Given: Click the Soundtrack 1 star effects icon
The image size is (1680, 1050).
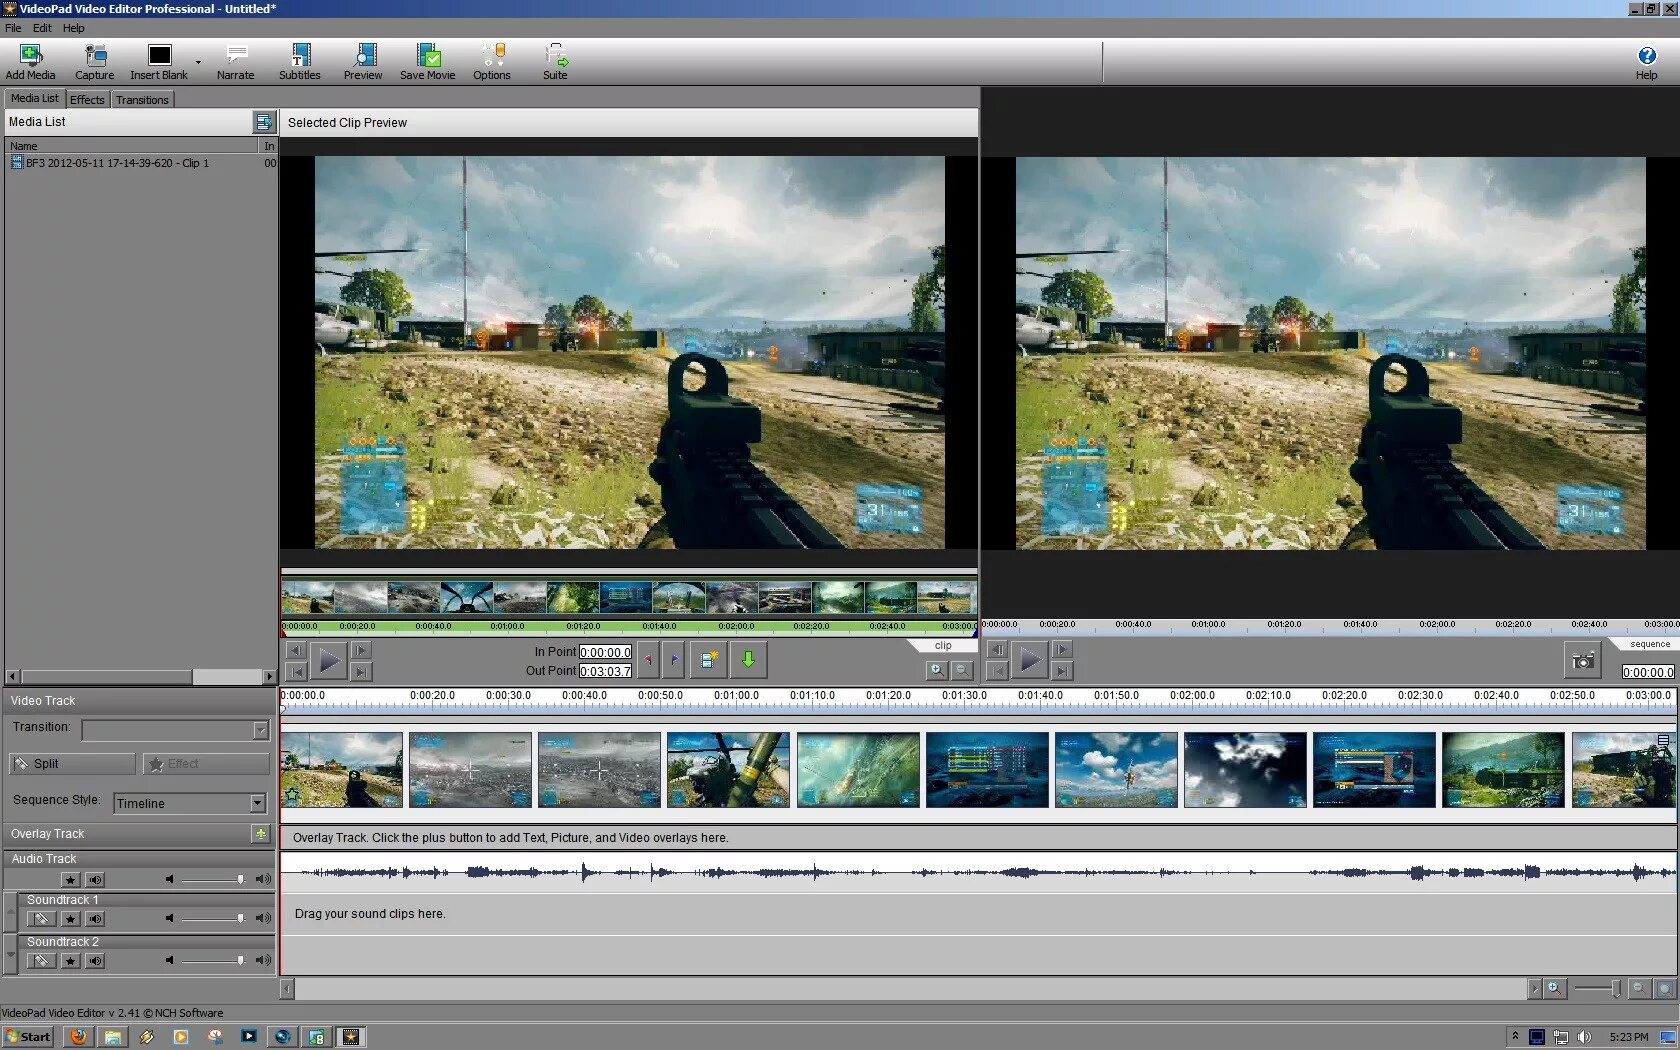Looking at the screenshot, I should 70,919.
